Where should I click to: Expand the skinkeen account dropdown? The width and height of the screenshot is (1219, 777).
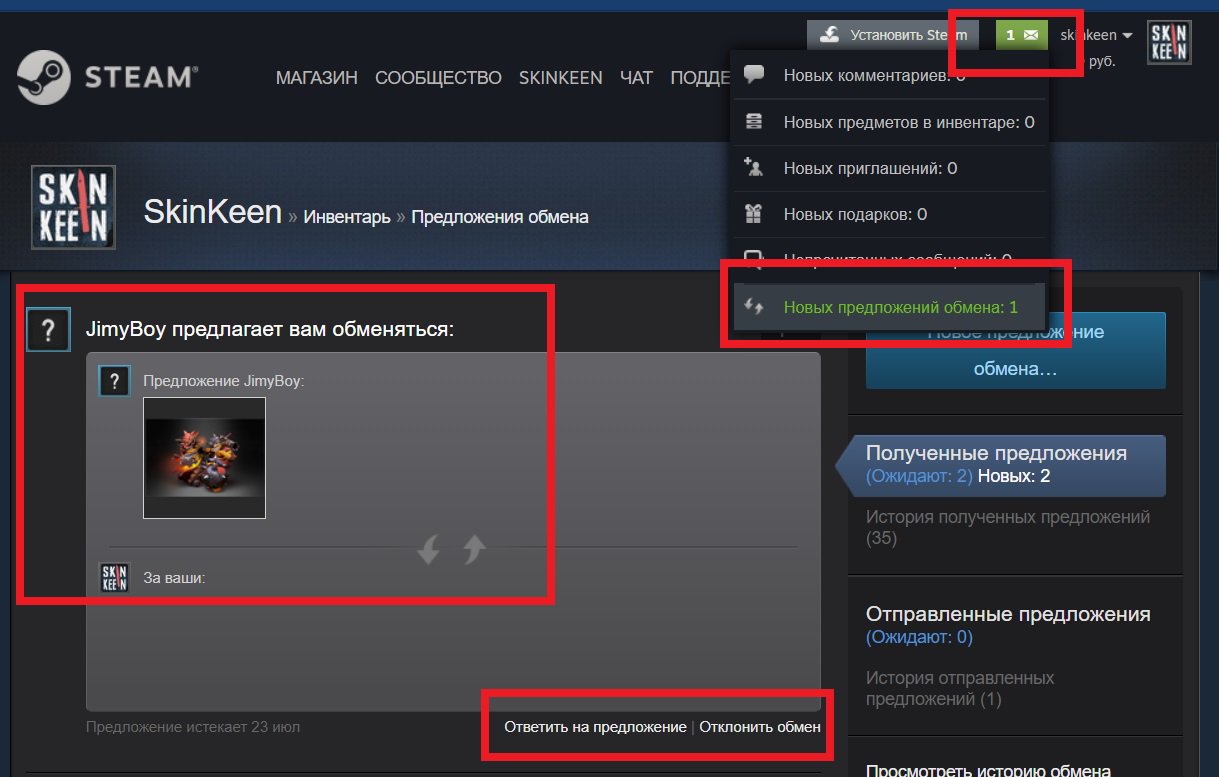(1096, 35)
